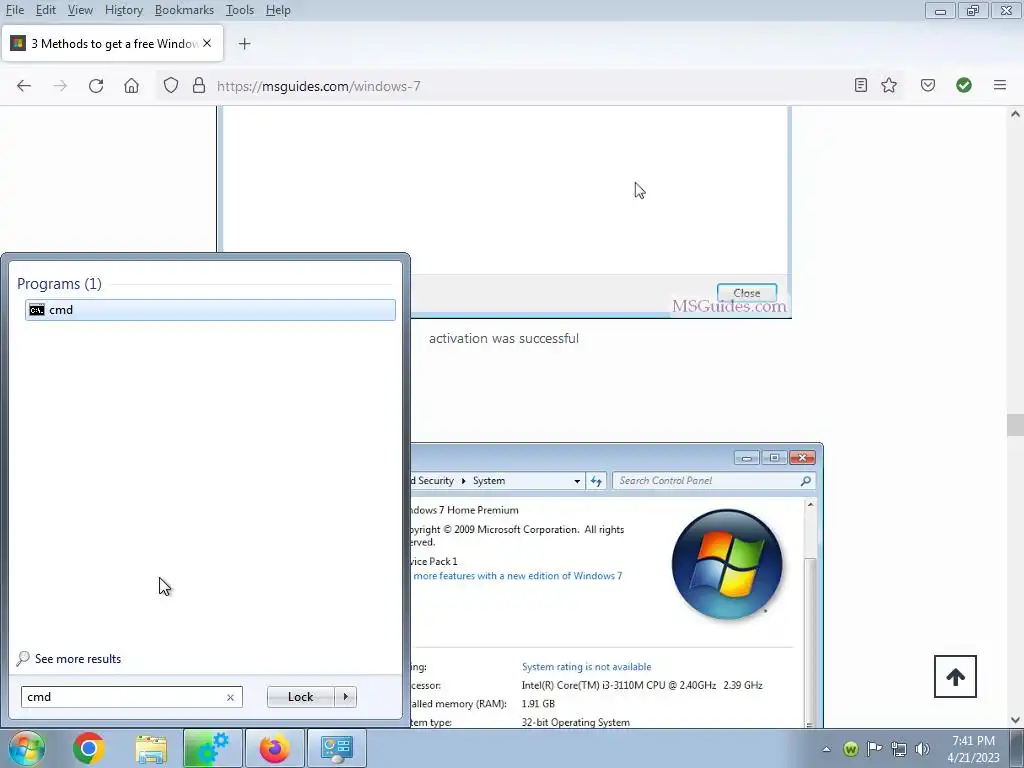Image resolution: width=1024 pixels, height=768 pixels.
Task: Select the 3 Methods browser tab
Action: 112,44
